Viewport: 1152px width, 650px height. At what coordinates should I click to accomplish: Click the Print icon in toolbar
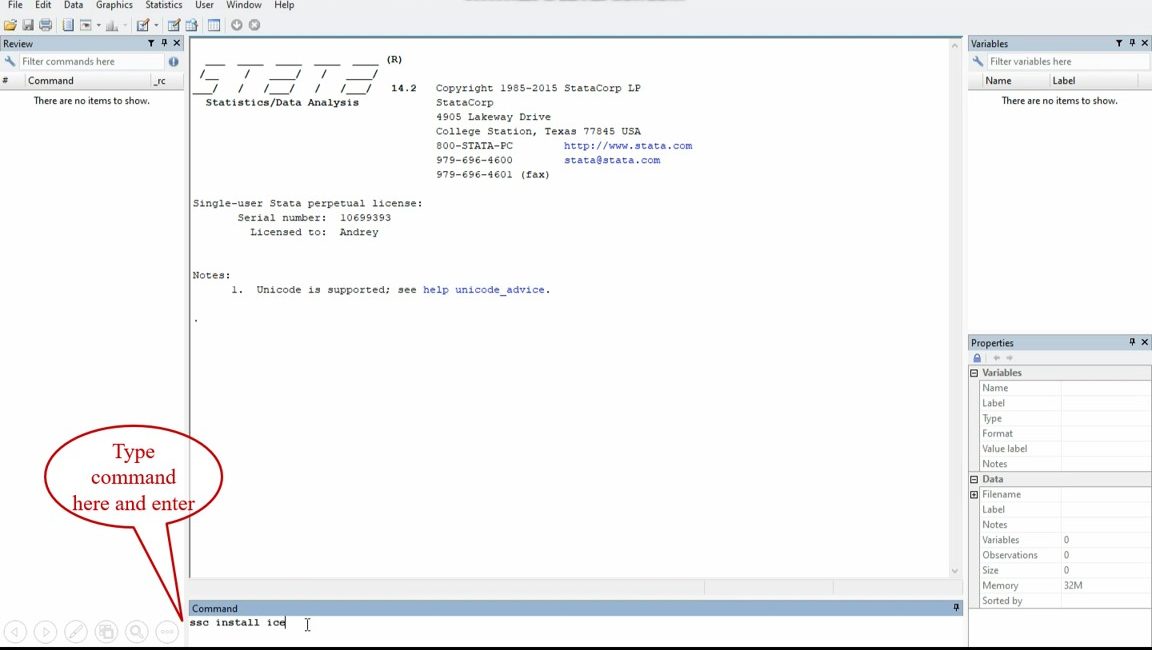(x=46, y=25)
